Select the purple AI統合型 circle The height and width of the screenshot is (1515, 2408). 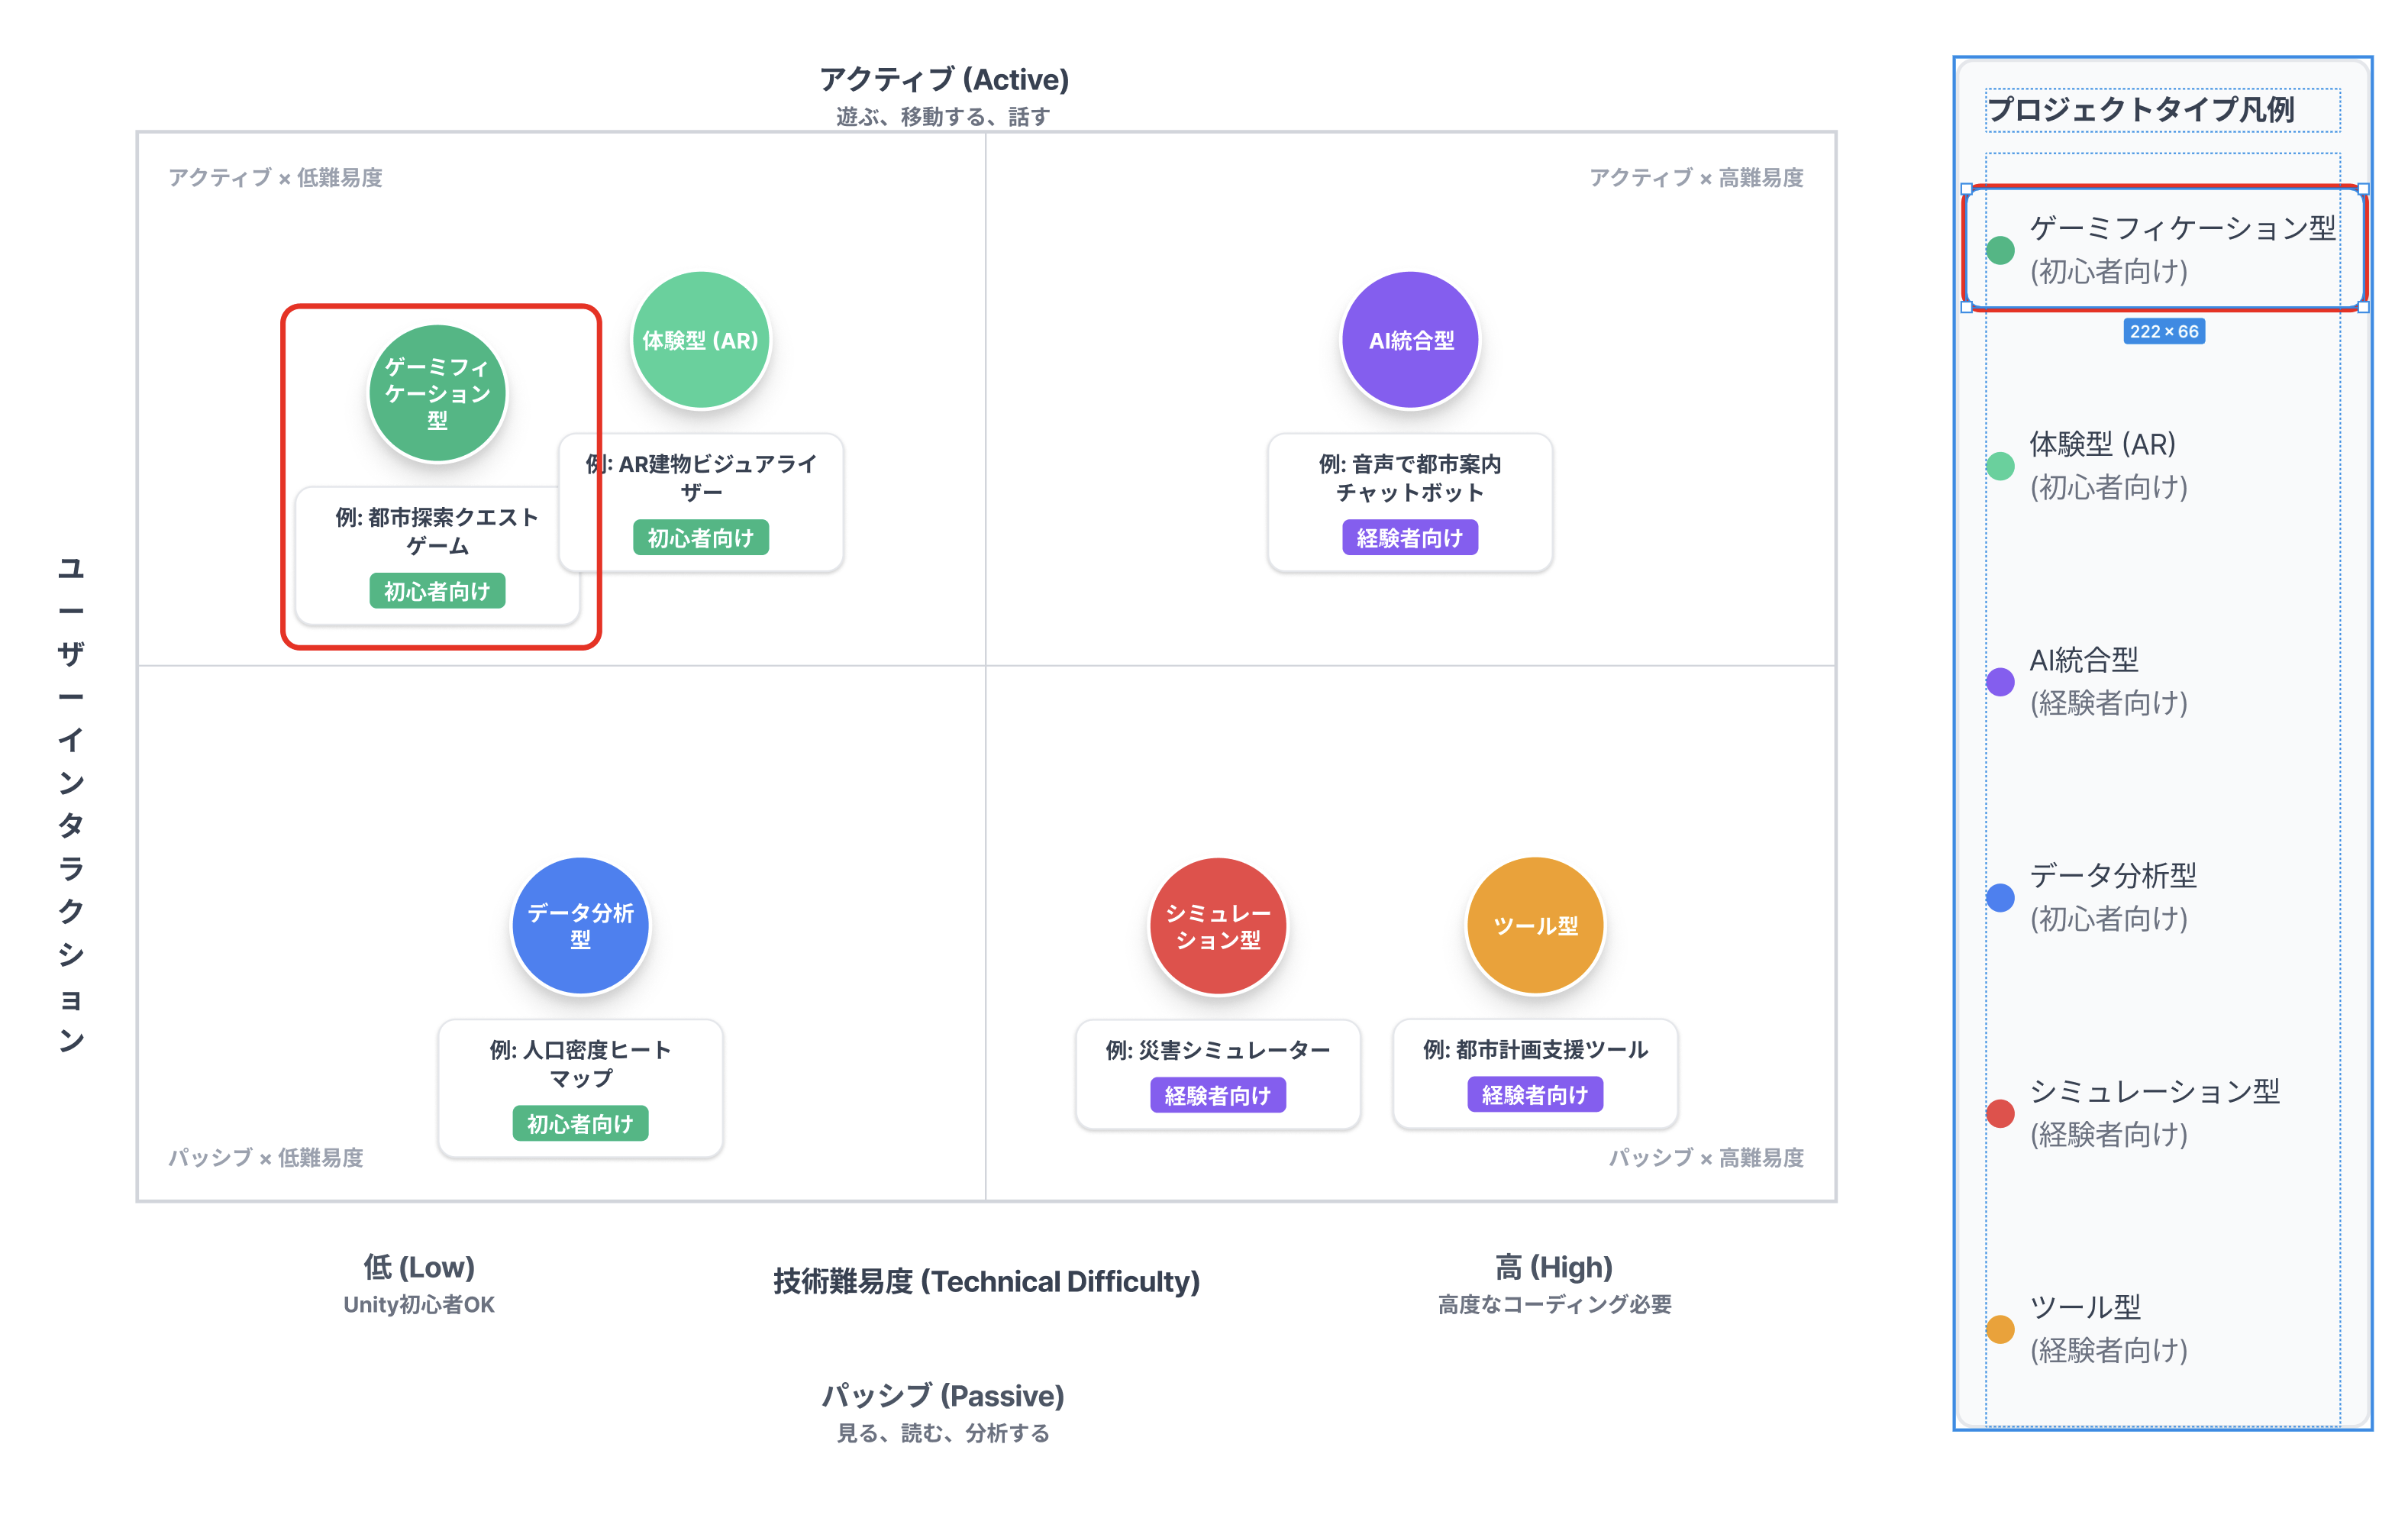tap(1410, 340)
